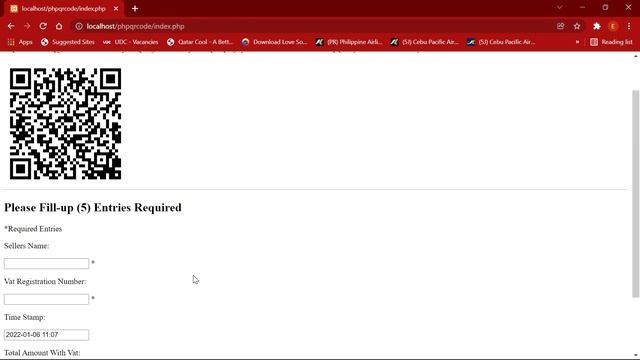Open (PR) Philippine Airlines bookmark
This screenshot has width=640, height=360.
tap(349, 42)
